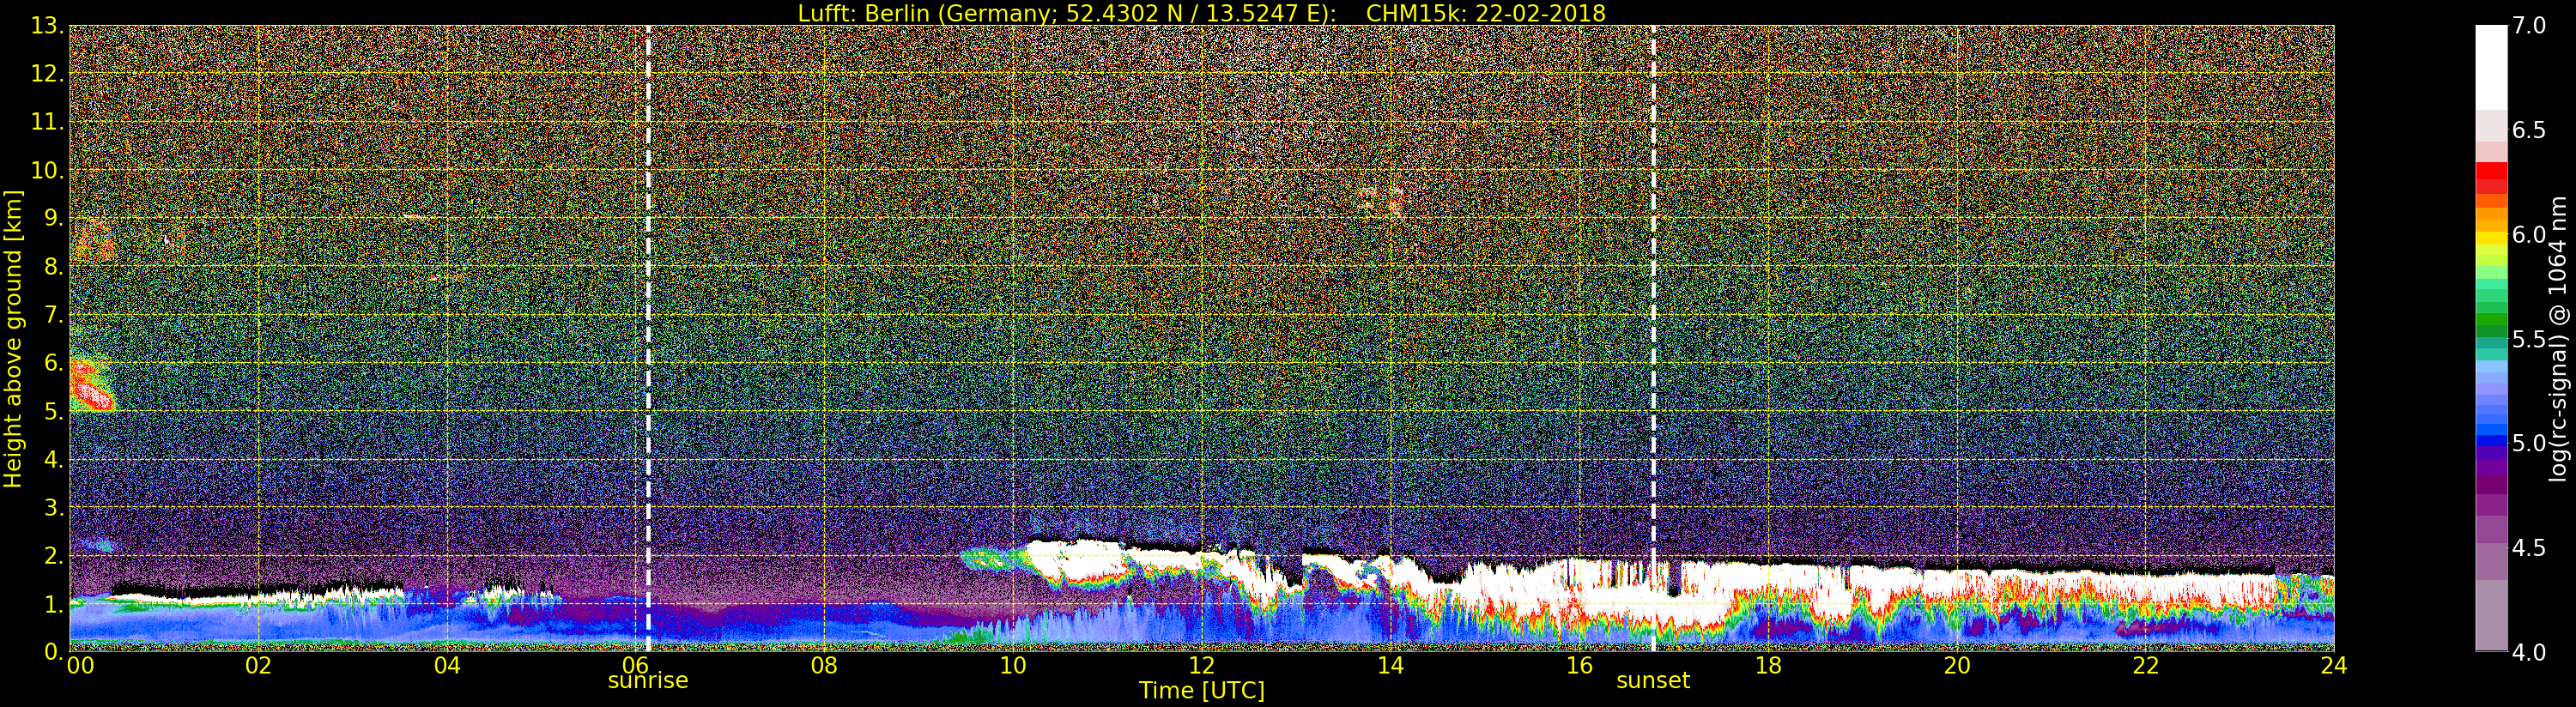Click height axis tick '8.'

(x=54, y=266)
